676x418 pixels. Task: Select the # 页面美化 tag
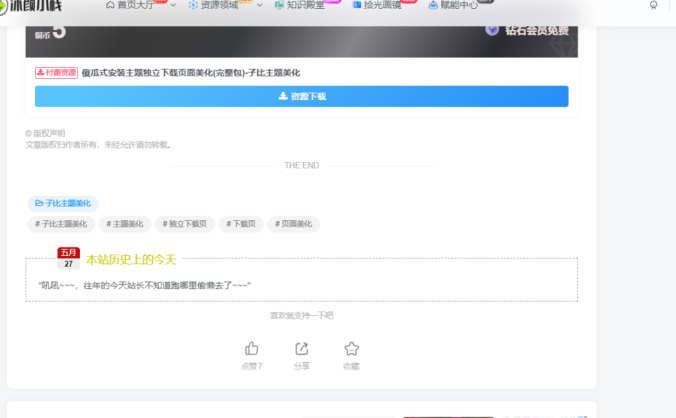tap(294, 224)
